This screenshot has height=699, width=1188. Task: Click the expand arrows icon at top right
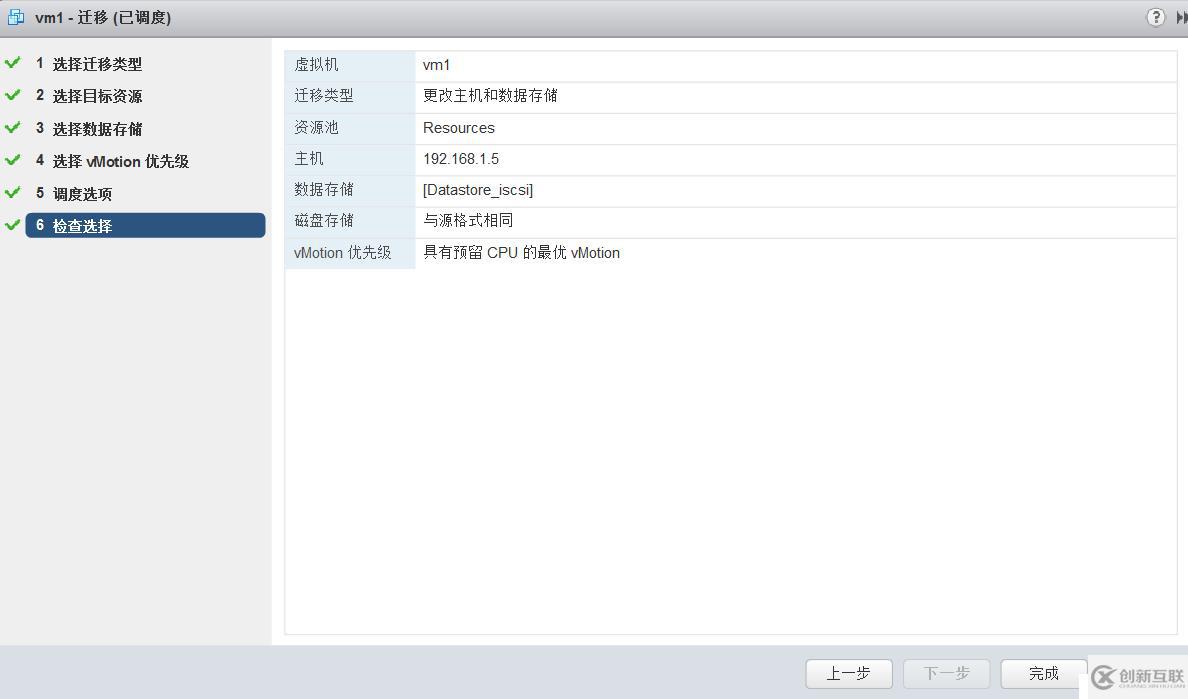click(x=1181, y=18)
